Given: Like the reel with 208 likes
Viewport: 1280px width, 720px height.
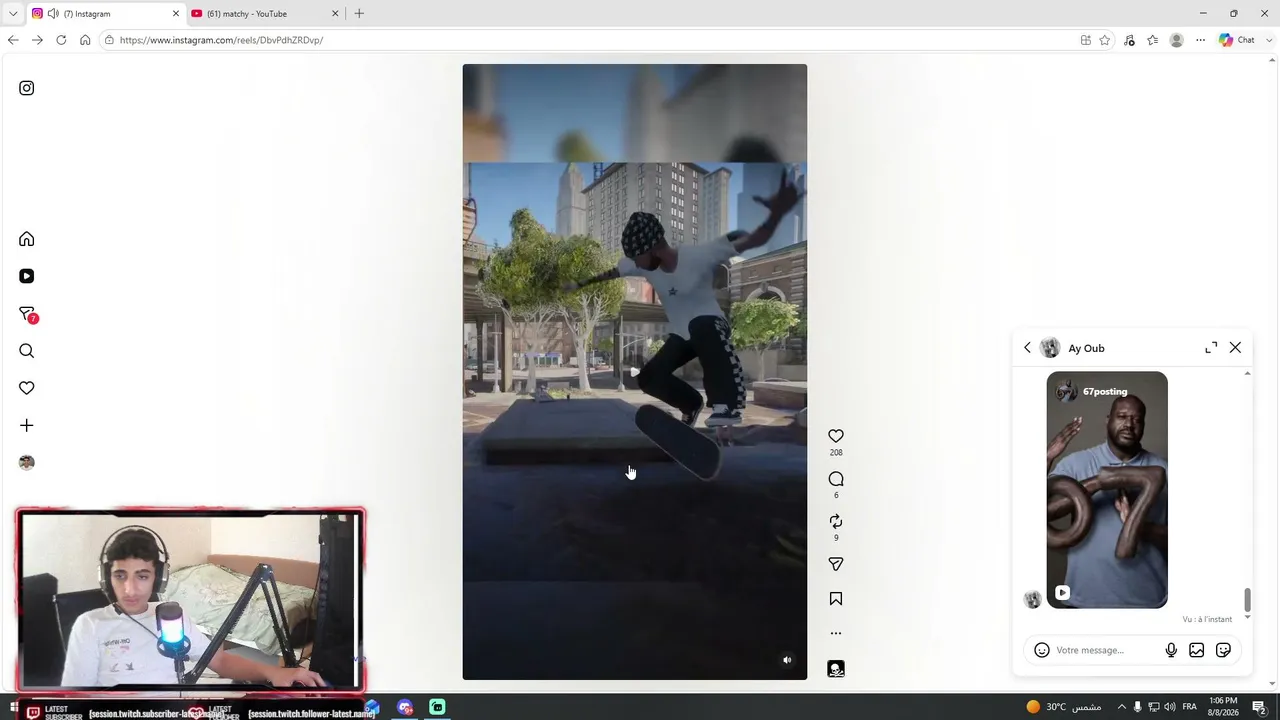Looking at the screenshot, I should pyautogui.click(x=836, y=436).
